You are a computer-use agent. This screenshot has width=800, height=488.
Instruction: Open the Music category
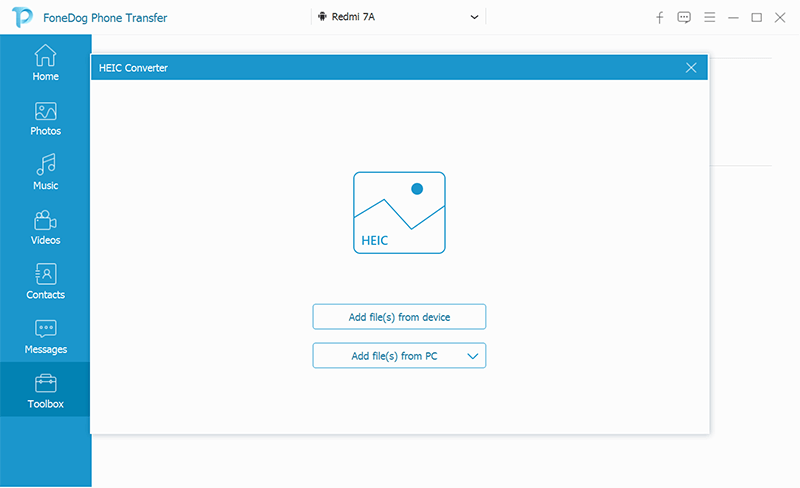(x=45, y=173)
